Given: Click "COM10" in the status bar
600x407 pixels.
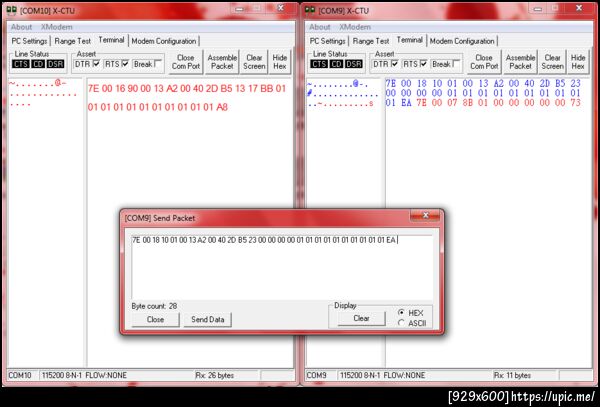Looking at the screenshot, I should 20,375.
